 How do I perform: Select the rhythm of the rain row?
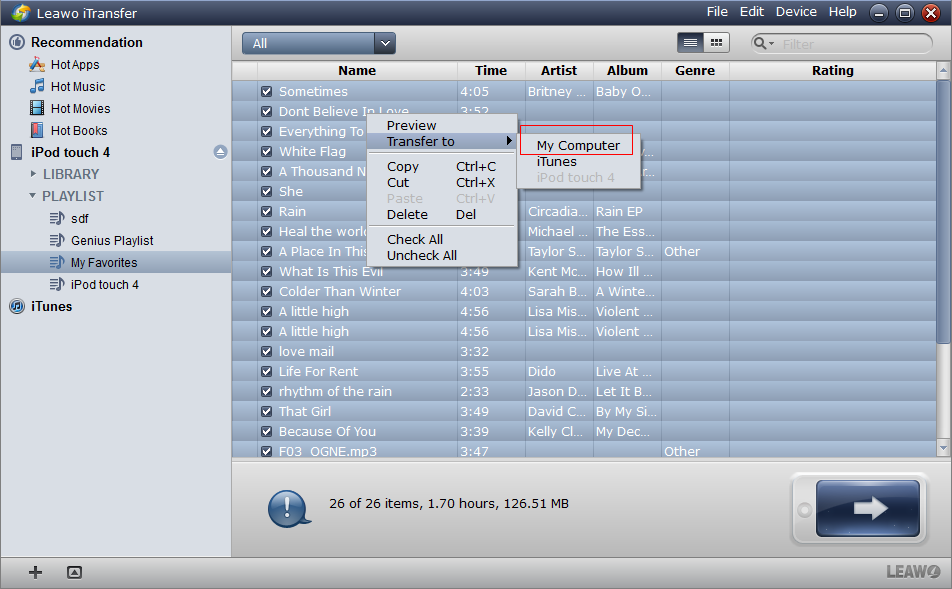[x=584, y=392]
